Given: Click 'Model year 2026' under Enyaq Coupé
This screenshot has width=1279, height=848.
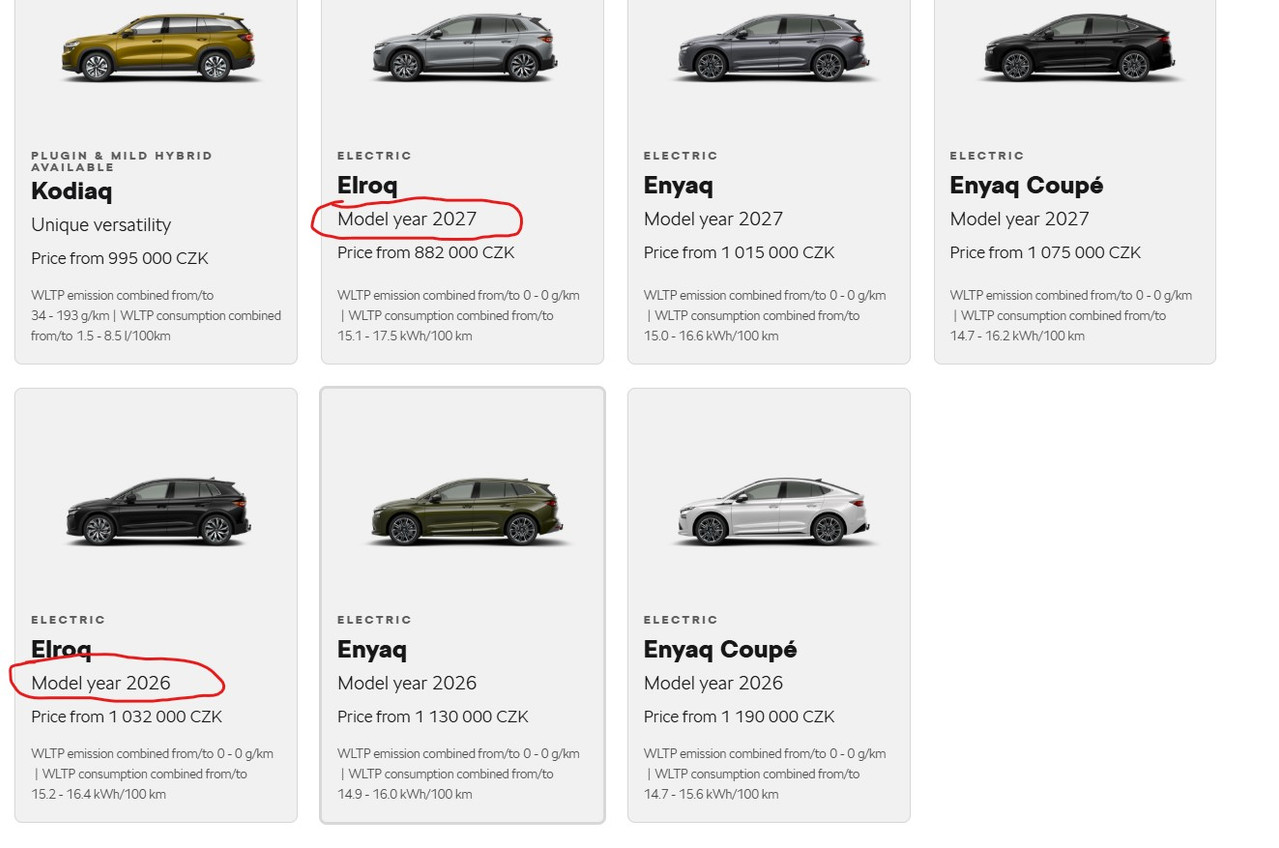Looking at the screenshot, I should pyautogui.click(x=714, y=683).
